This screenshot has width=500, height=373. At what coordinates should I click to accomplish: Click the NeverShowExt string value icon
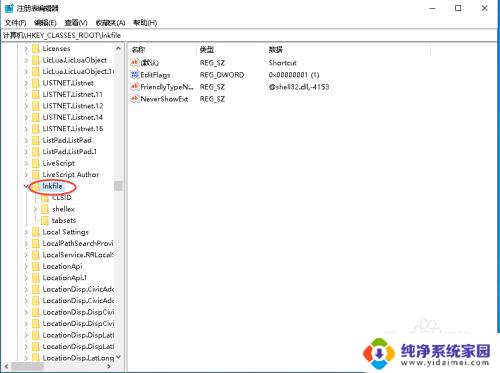(135, 99)
